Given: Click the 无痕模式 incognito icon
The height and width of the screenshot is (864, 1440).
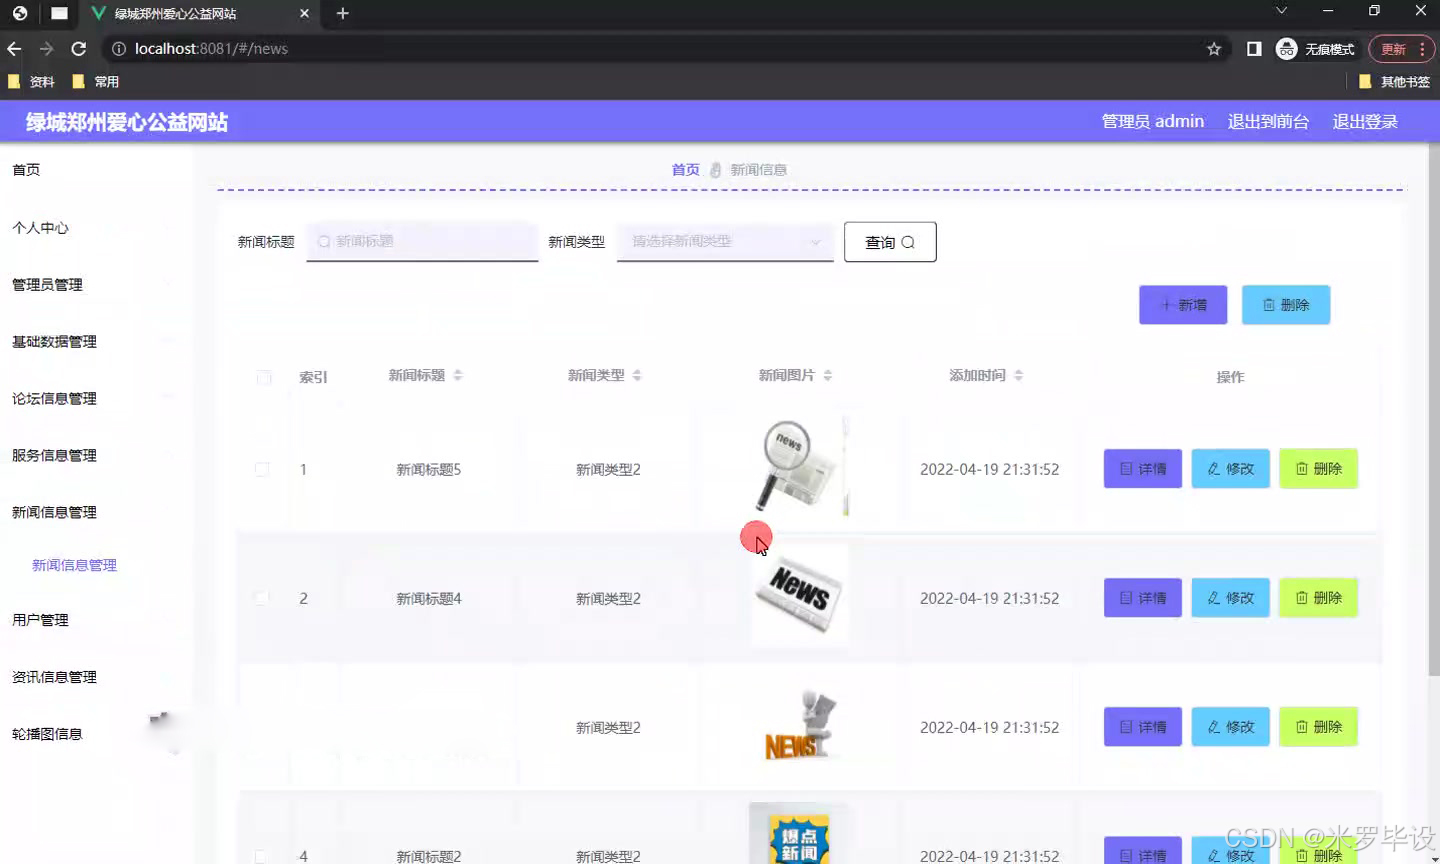Looking at the screenshot, I should pos(1286,48).
